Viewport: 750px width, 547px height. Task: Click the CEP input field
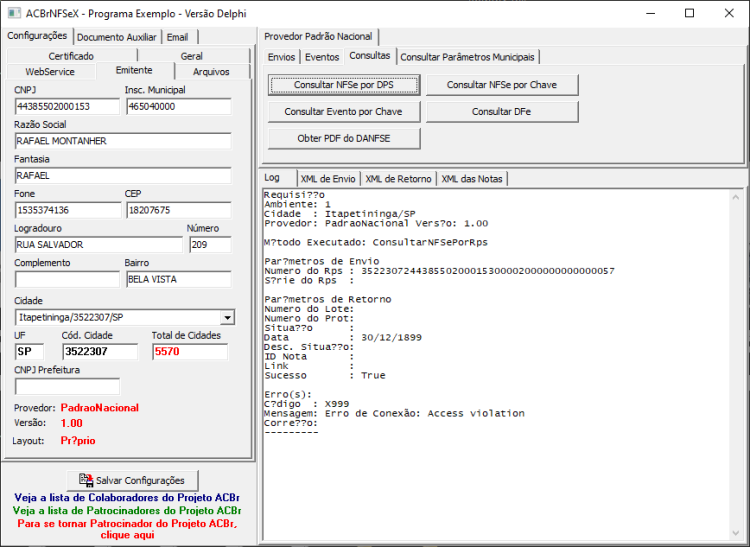click(179, 210)
